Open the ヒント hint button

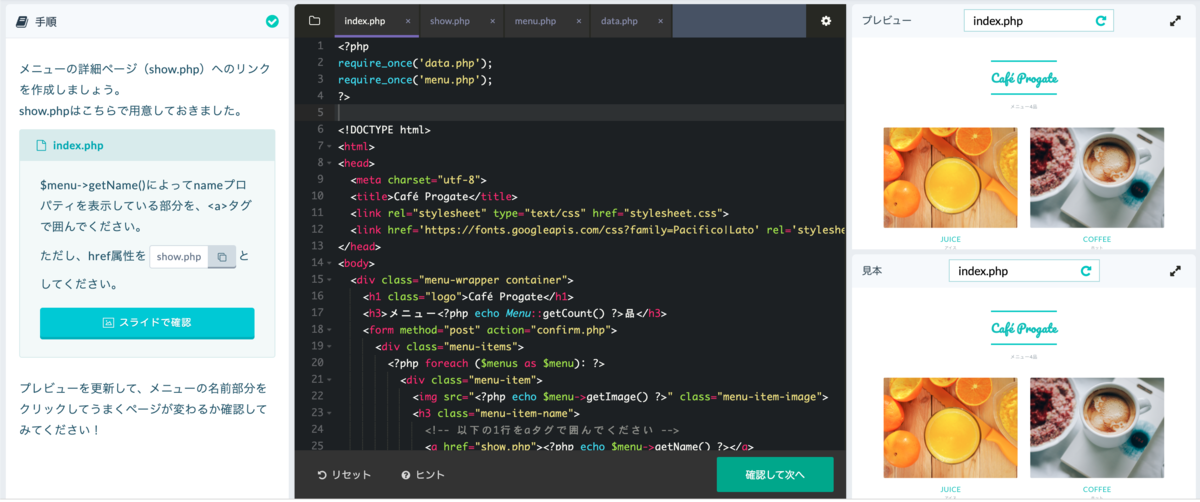tap(423, 475)
